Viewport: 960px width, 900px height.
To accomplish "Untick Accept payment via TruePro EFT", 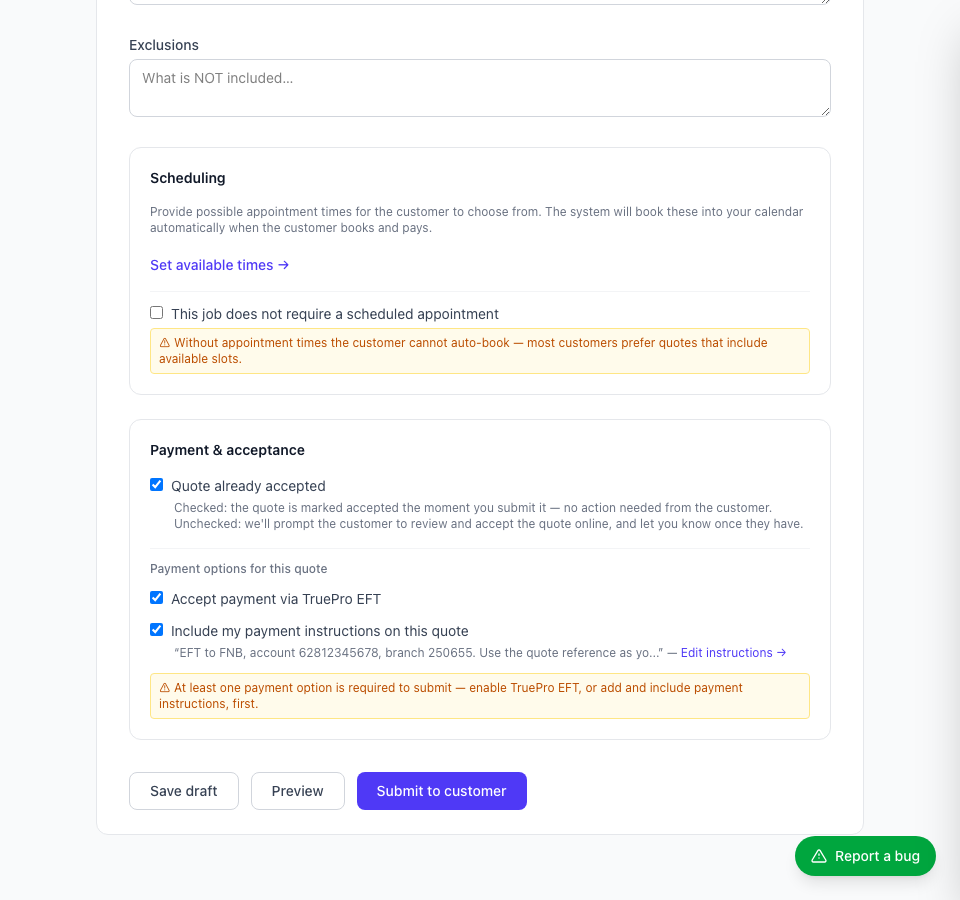I will [x=157, y=598].
